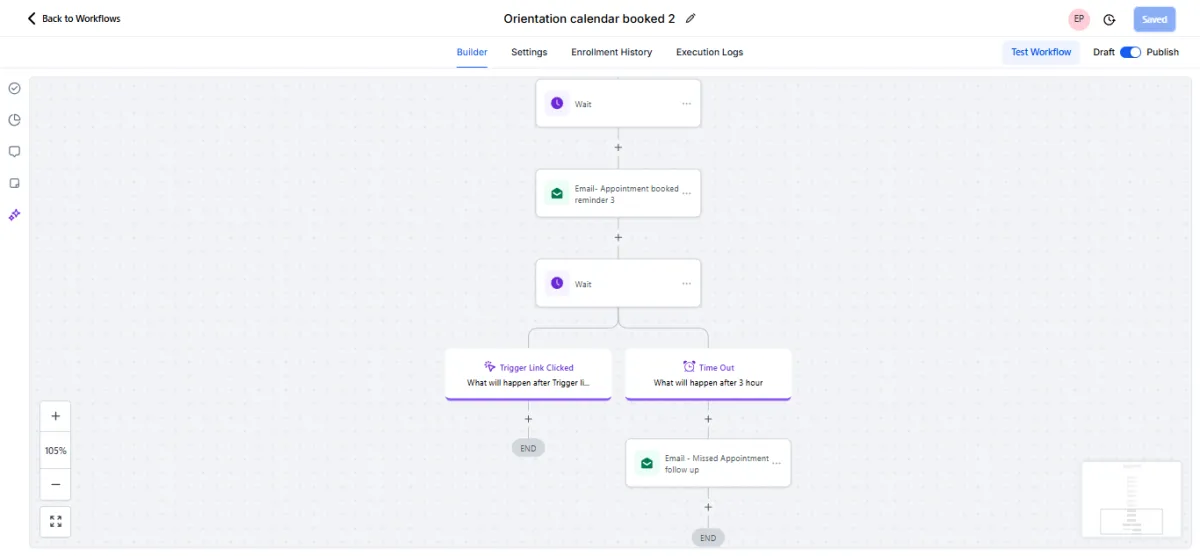
Task: Switch to the Settings tab
Action: pyautogui.click(x=529, y=52)
